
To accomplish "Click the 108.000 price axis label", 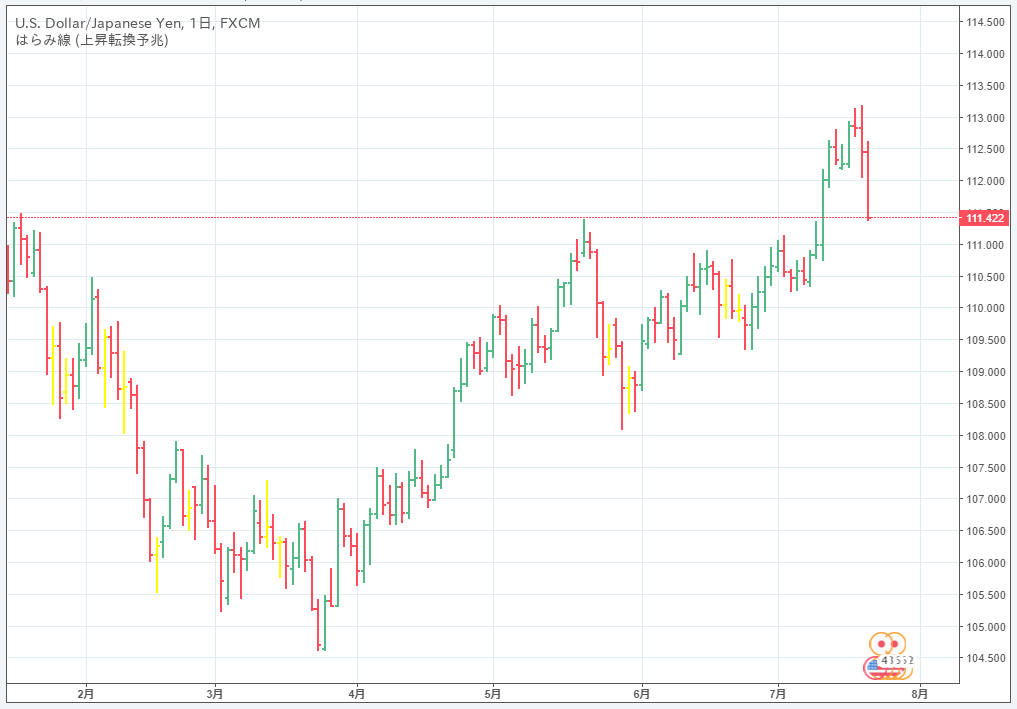I will (985, 436).
